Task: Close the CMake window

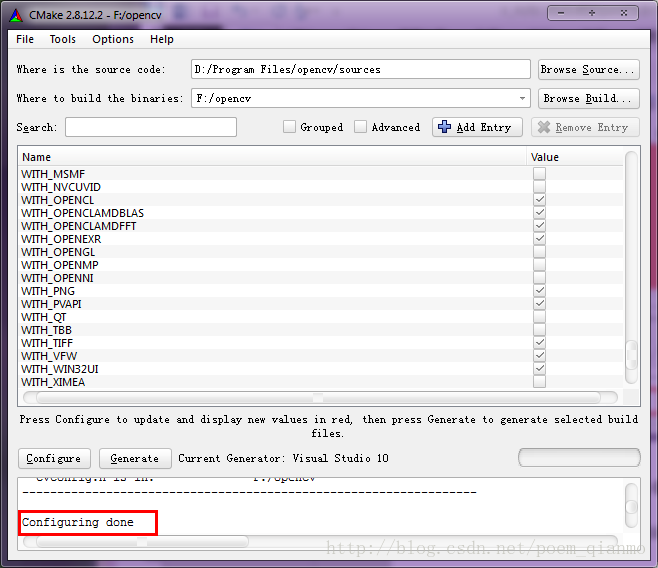Action: 624,13
